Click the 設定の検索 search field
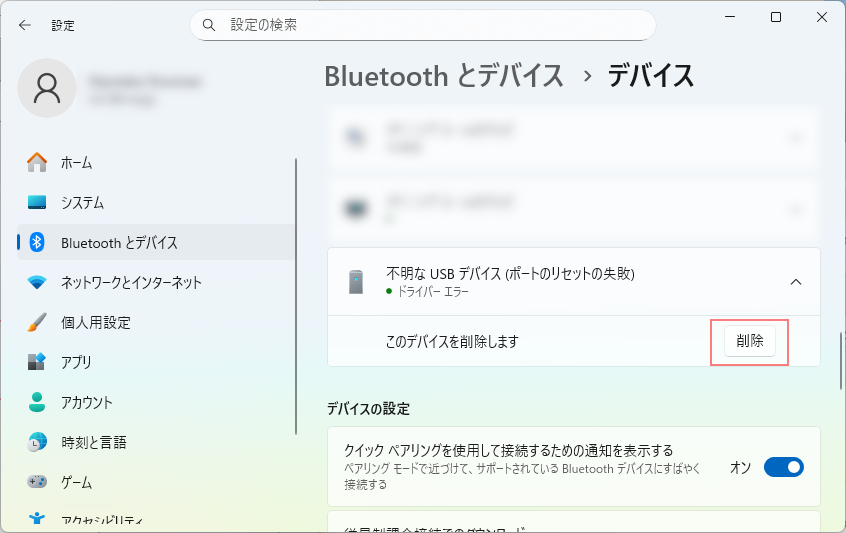Image resolution: width=846 pixels, height=533 pixels. point(430,24)
